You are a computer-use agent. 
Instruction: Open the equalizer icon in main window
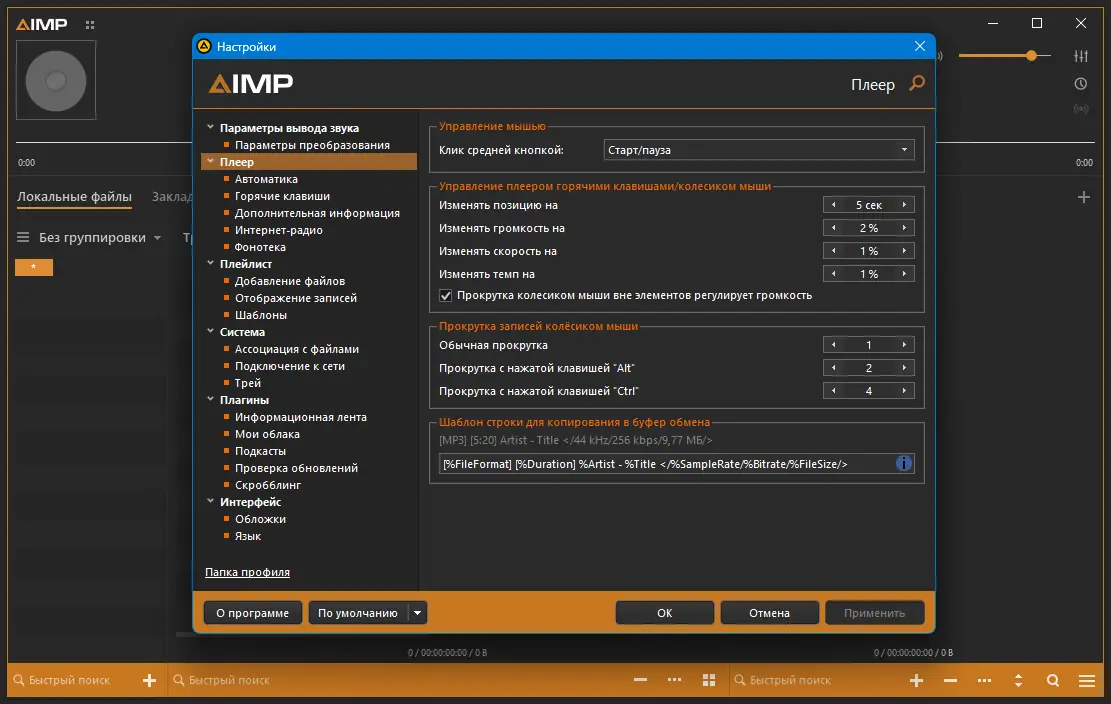(1081, 56)
